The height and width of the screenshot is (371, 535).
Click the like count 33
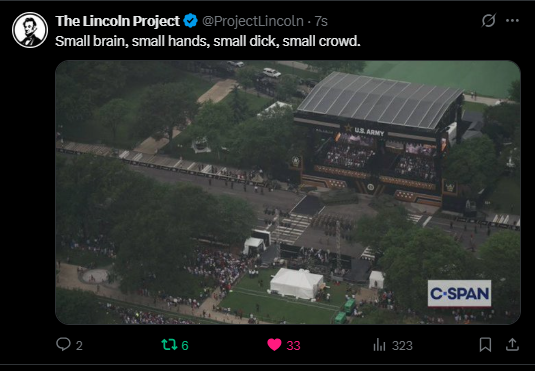293,346
